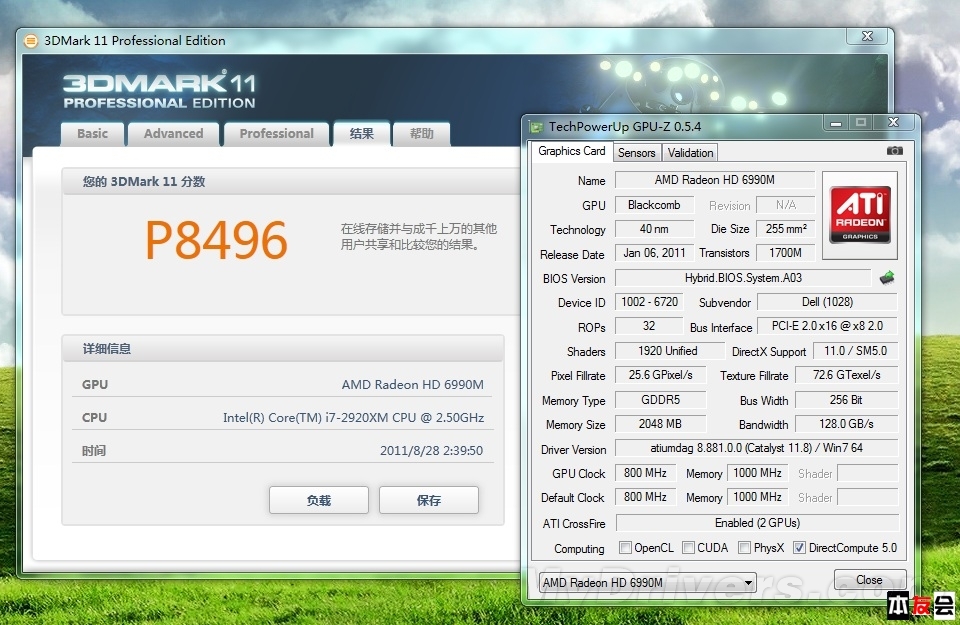Go to the Basic tab
The image size is (960, 625).
92,134
